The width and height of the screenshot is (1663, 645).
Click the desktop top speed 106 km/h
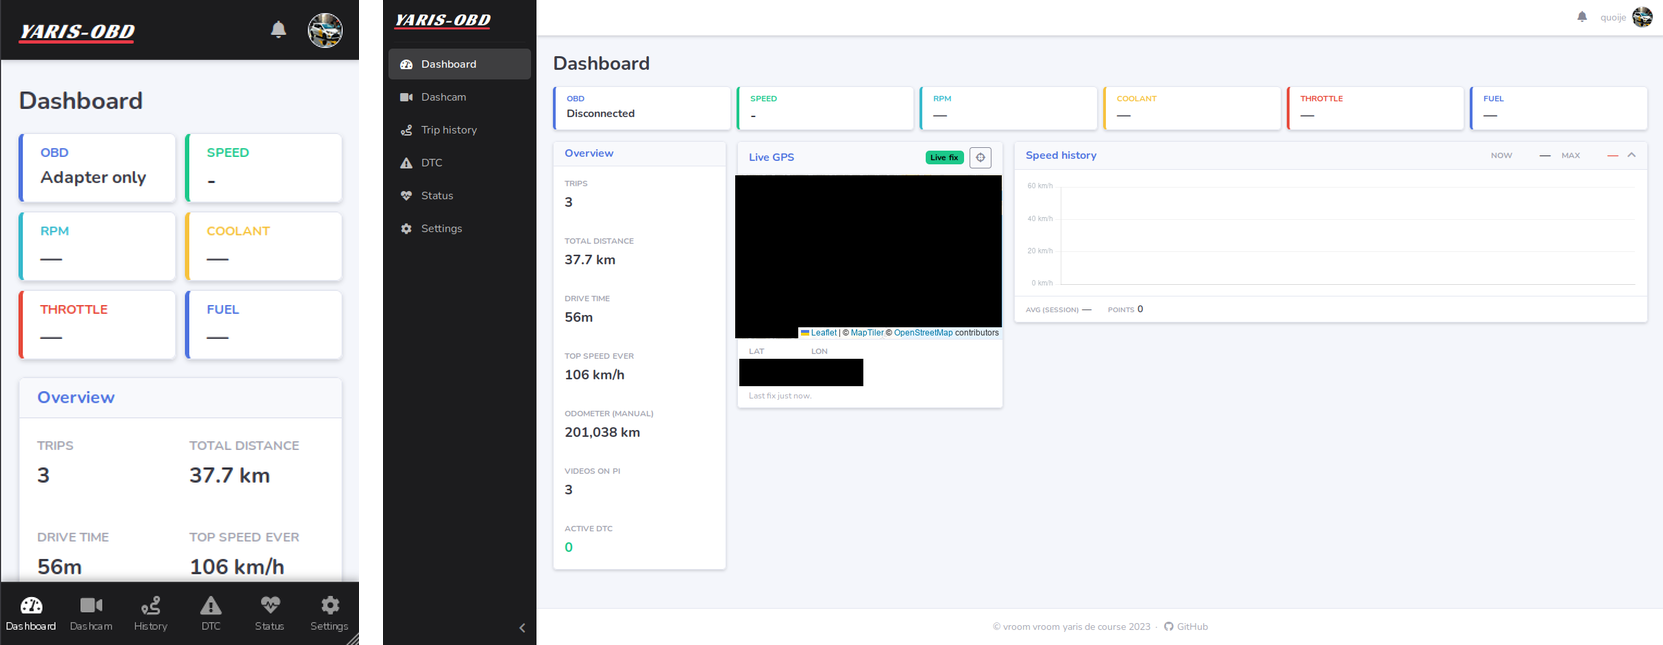pos(594,375)
